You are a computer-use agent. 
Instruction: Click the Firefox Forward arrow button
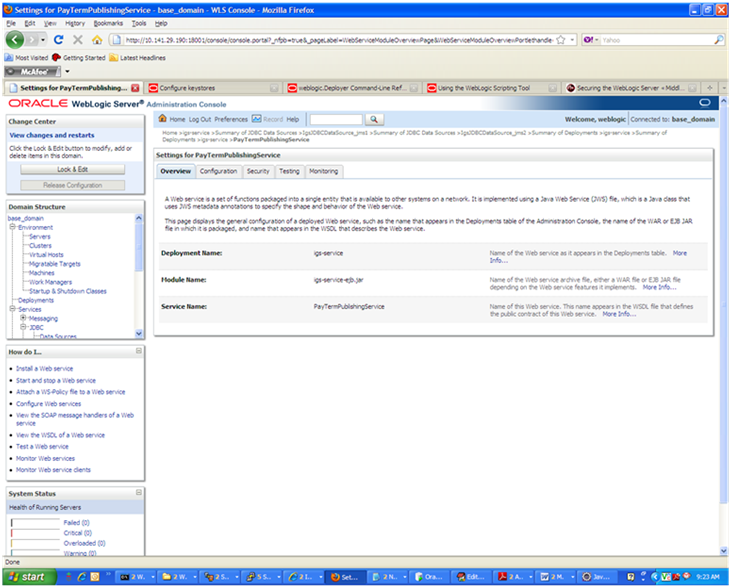[x=32, y=40]
